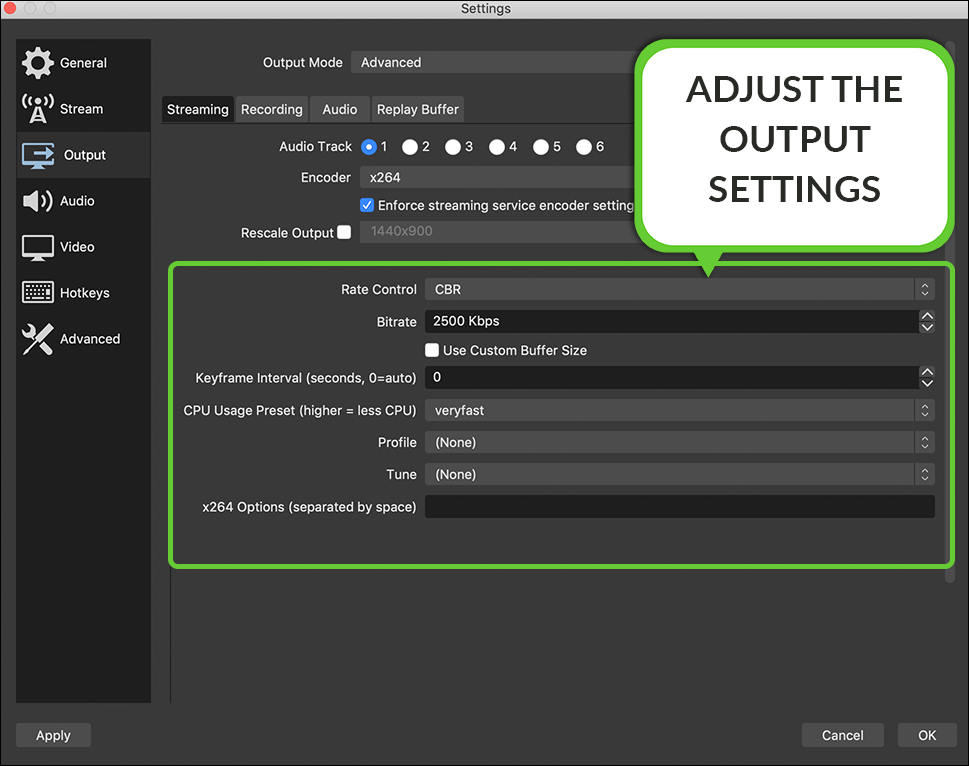
Task: Open the Tune dropdown
Action: 680,474
